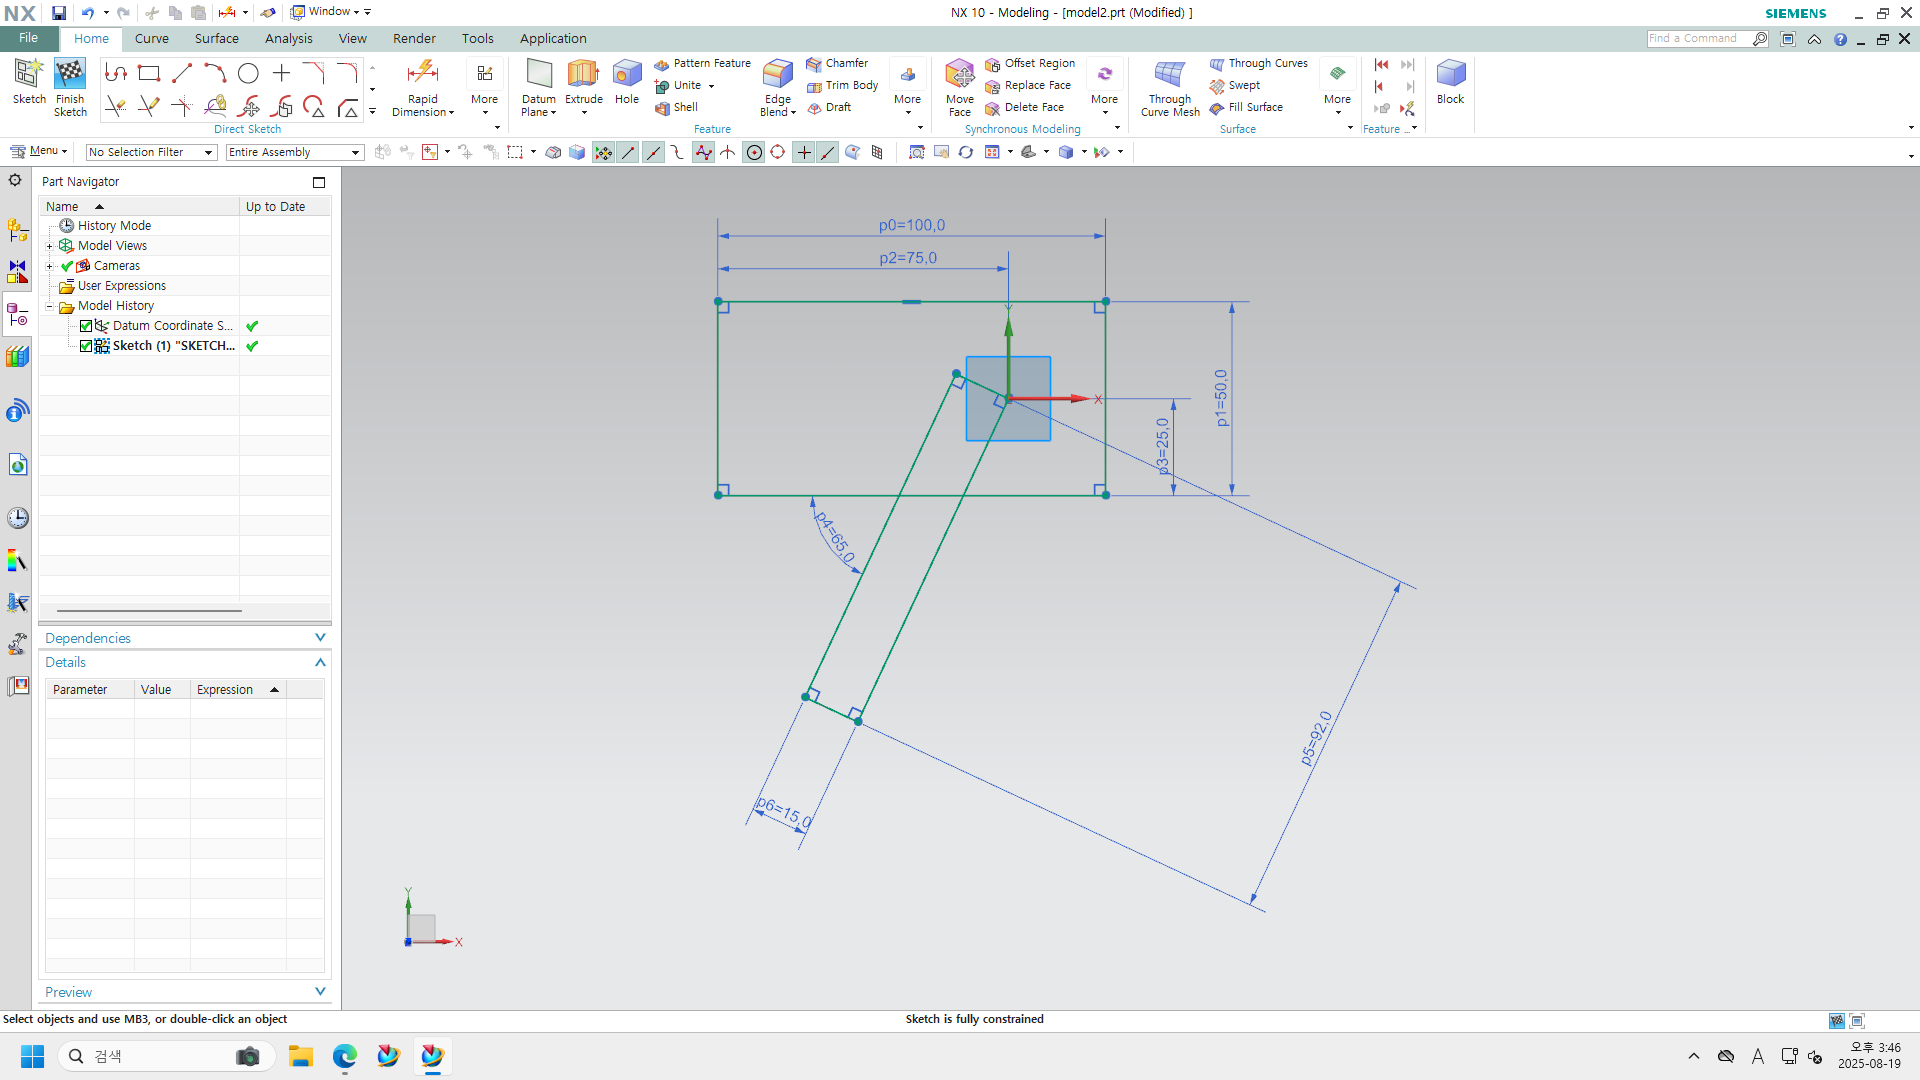Click the Chamfer button

[838, 63]
